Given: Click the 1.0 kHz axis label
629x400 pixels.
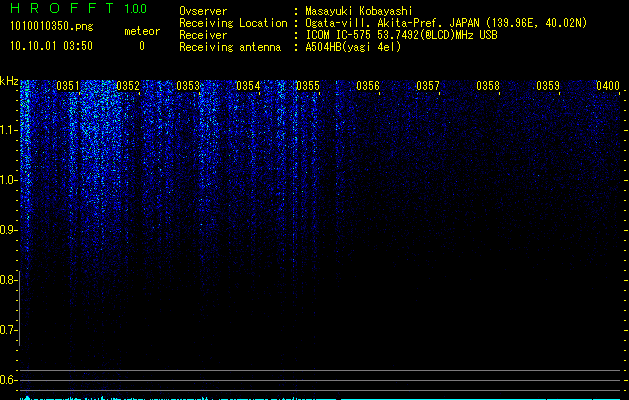Looking at the screenshot, I should point(7,180).
